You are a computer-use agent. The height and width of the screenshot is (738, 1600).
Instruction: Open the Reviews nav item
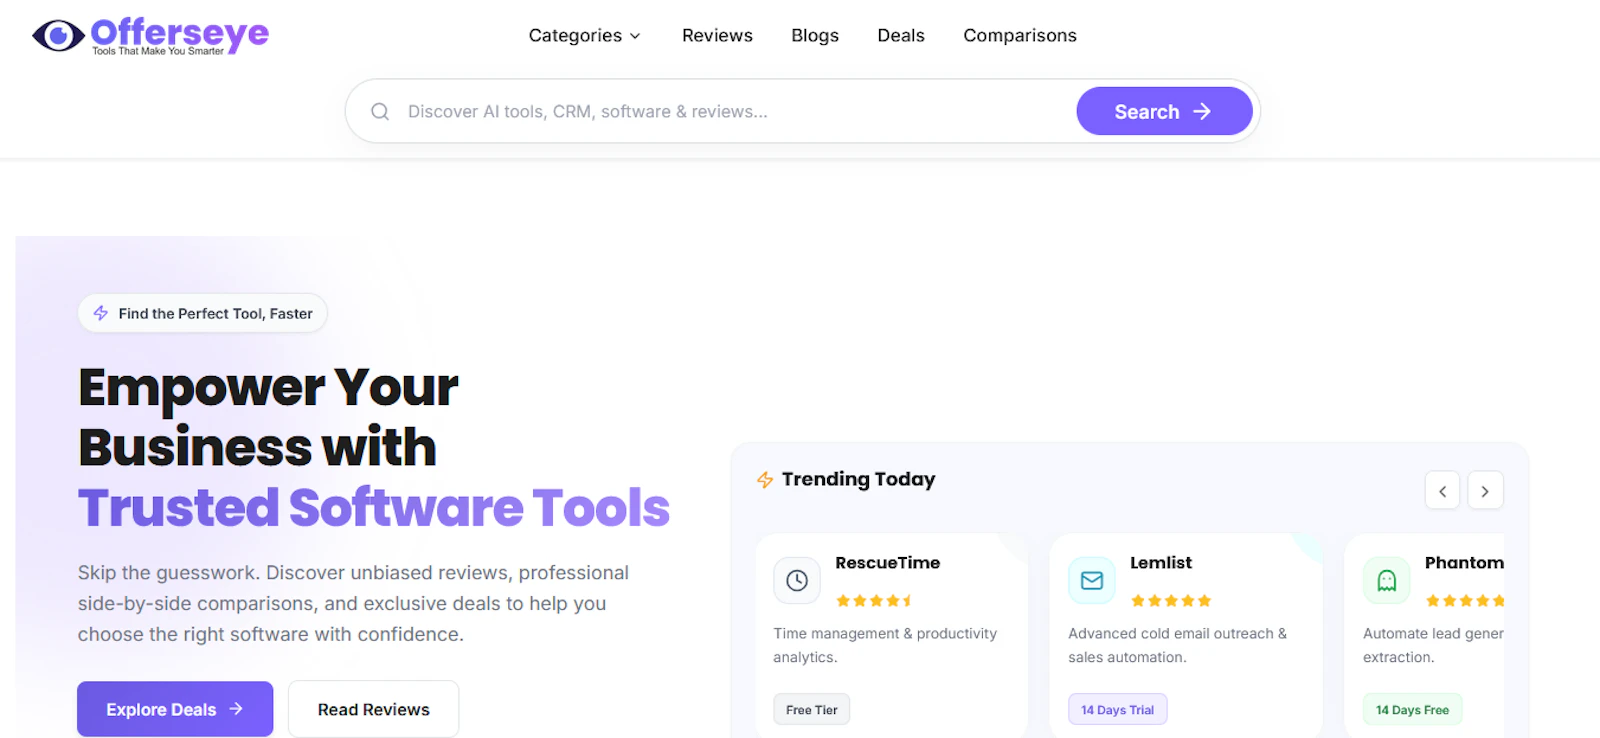point(717,36)
